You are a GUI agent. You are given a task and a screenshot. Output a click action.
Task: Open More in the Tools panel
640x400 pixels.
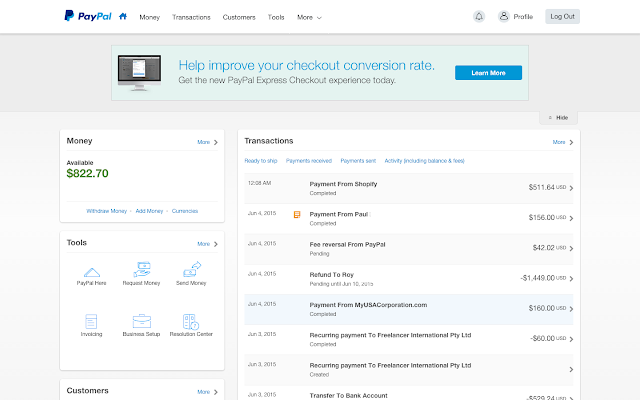[x=207, y=244]
